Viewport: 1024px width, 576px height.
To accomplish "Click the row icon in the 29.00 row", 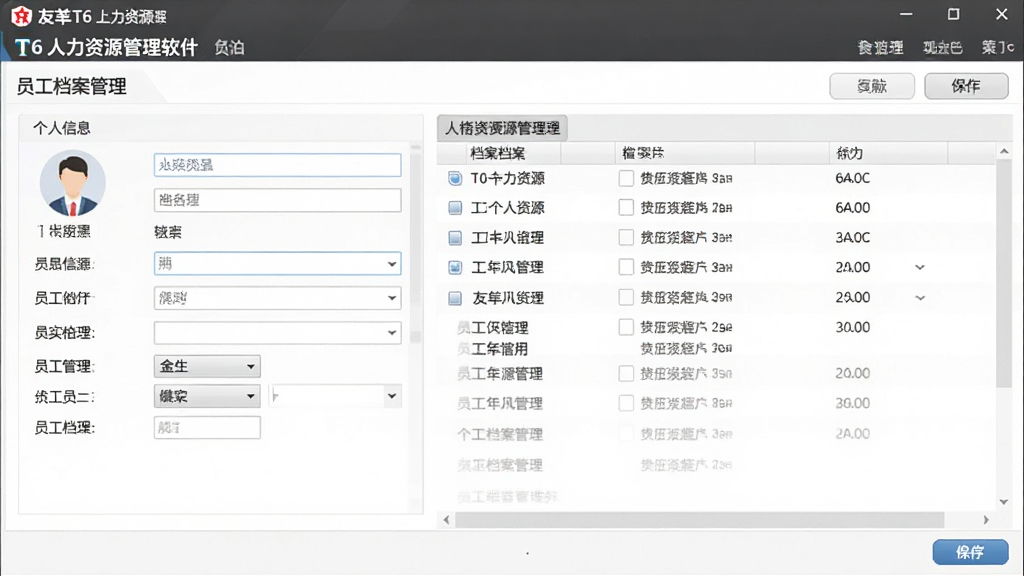I will [455, 298].
